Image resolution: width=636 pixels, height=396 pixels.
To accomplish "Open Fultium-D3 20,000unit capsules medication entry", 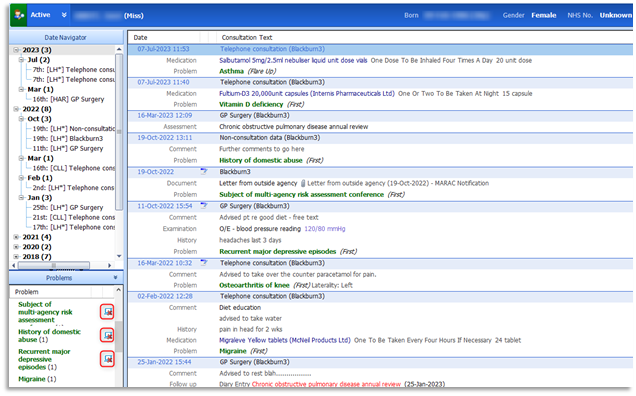I will (x=307, y=94).
